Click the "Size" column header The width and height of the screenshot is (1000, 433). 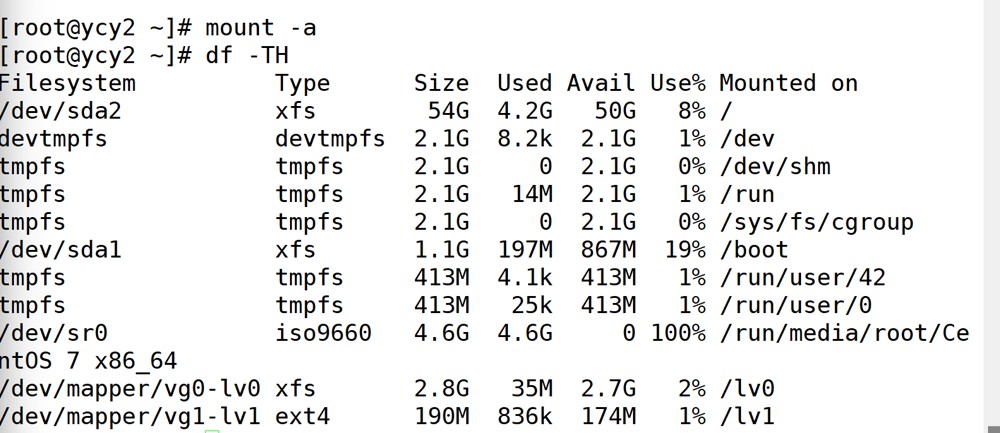[441, 84]
